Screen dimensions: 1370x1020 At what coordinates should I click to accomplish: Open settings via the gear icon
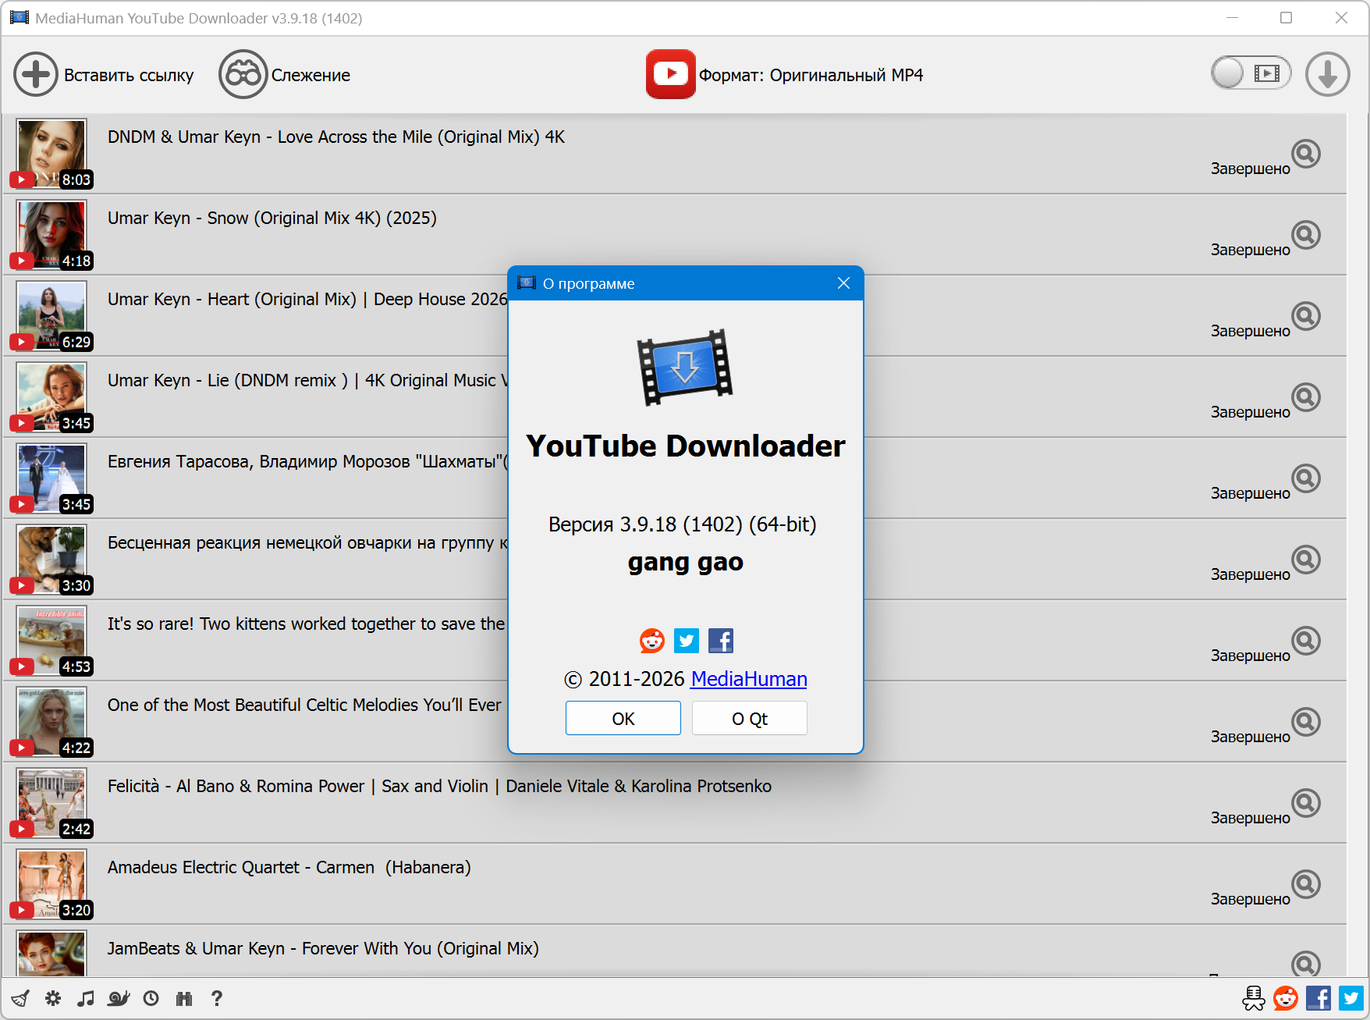53,998
